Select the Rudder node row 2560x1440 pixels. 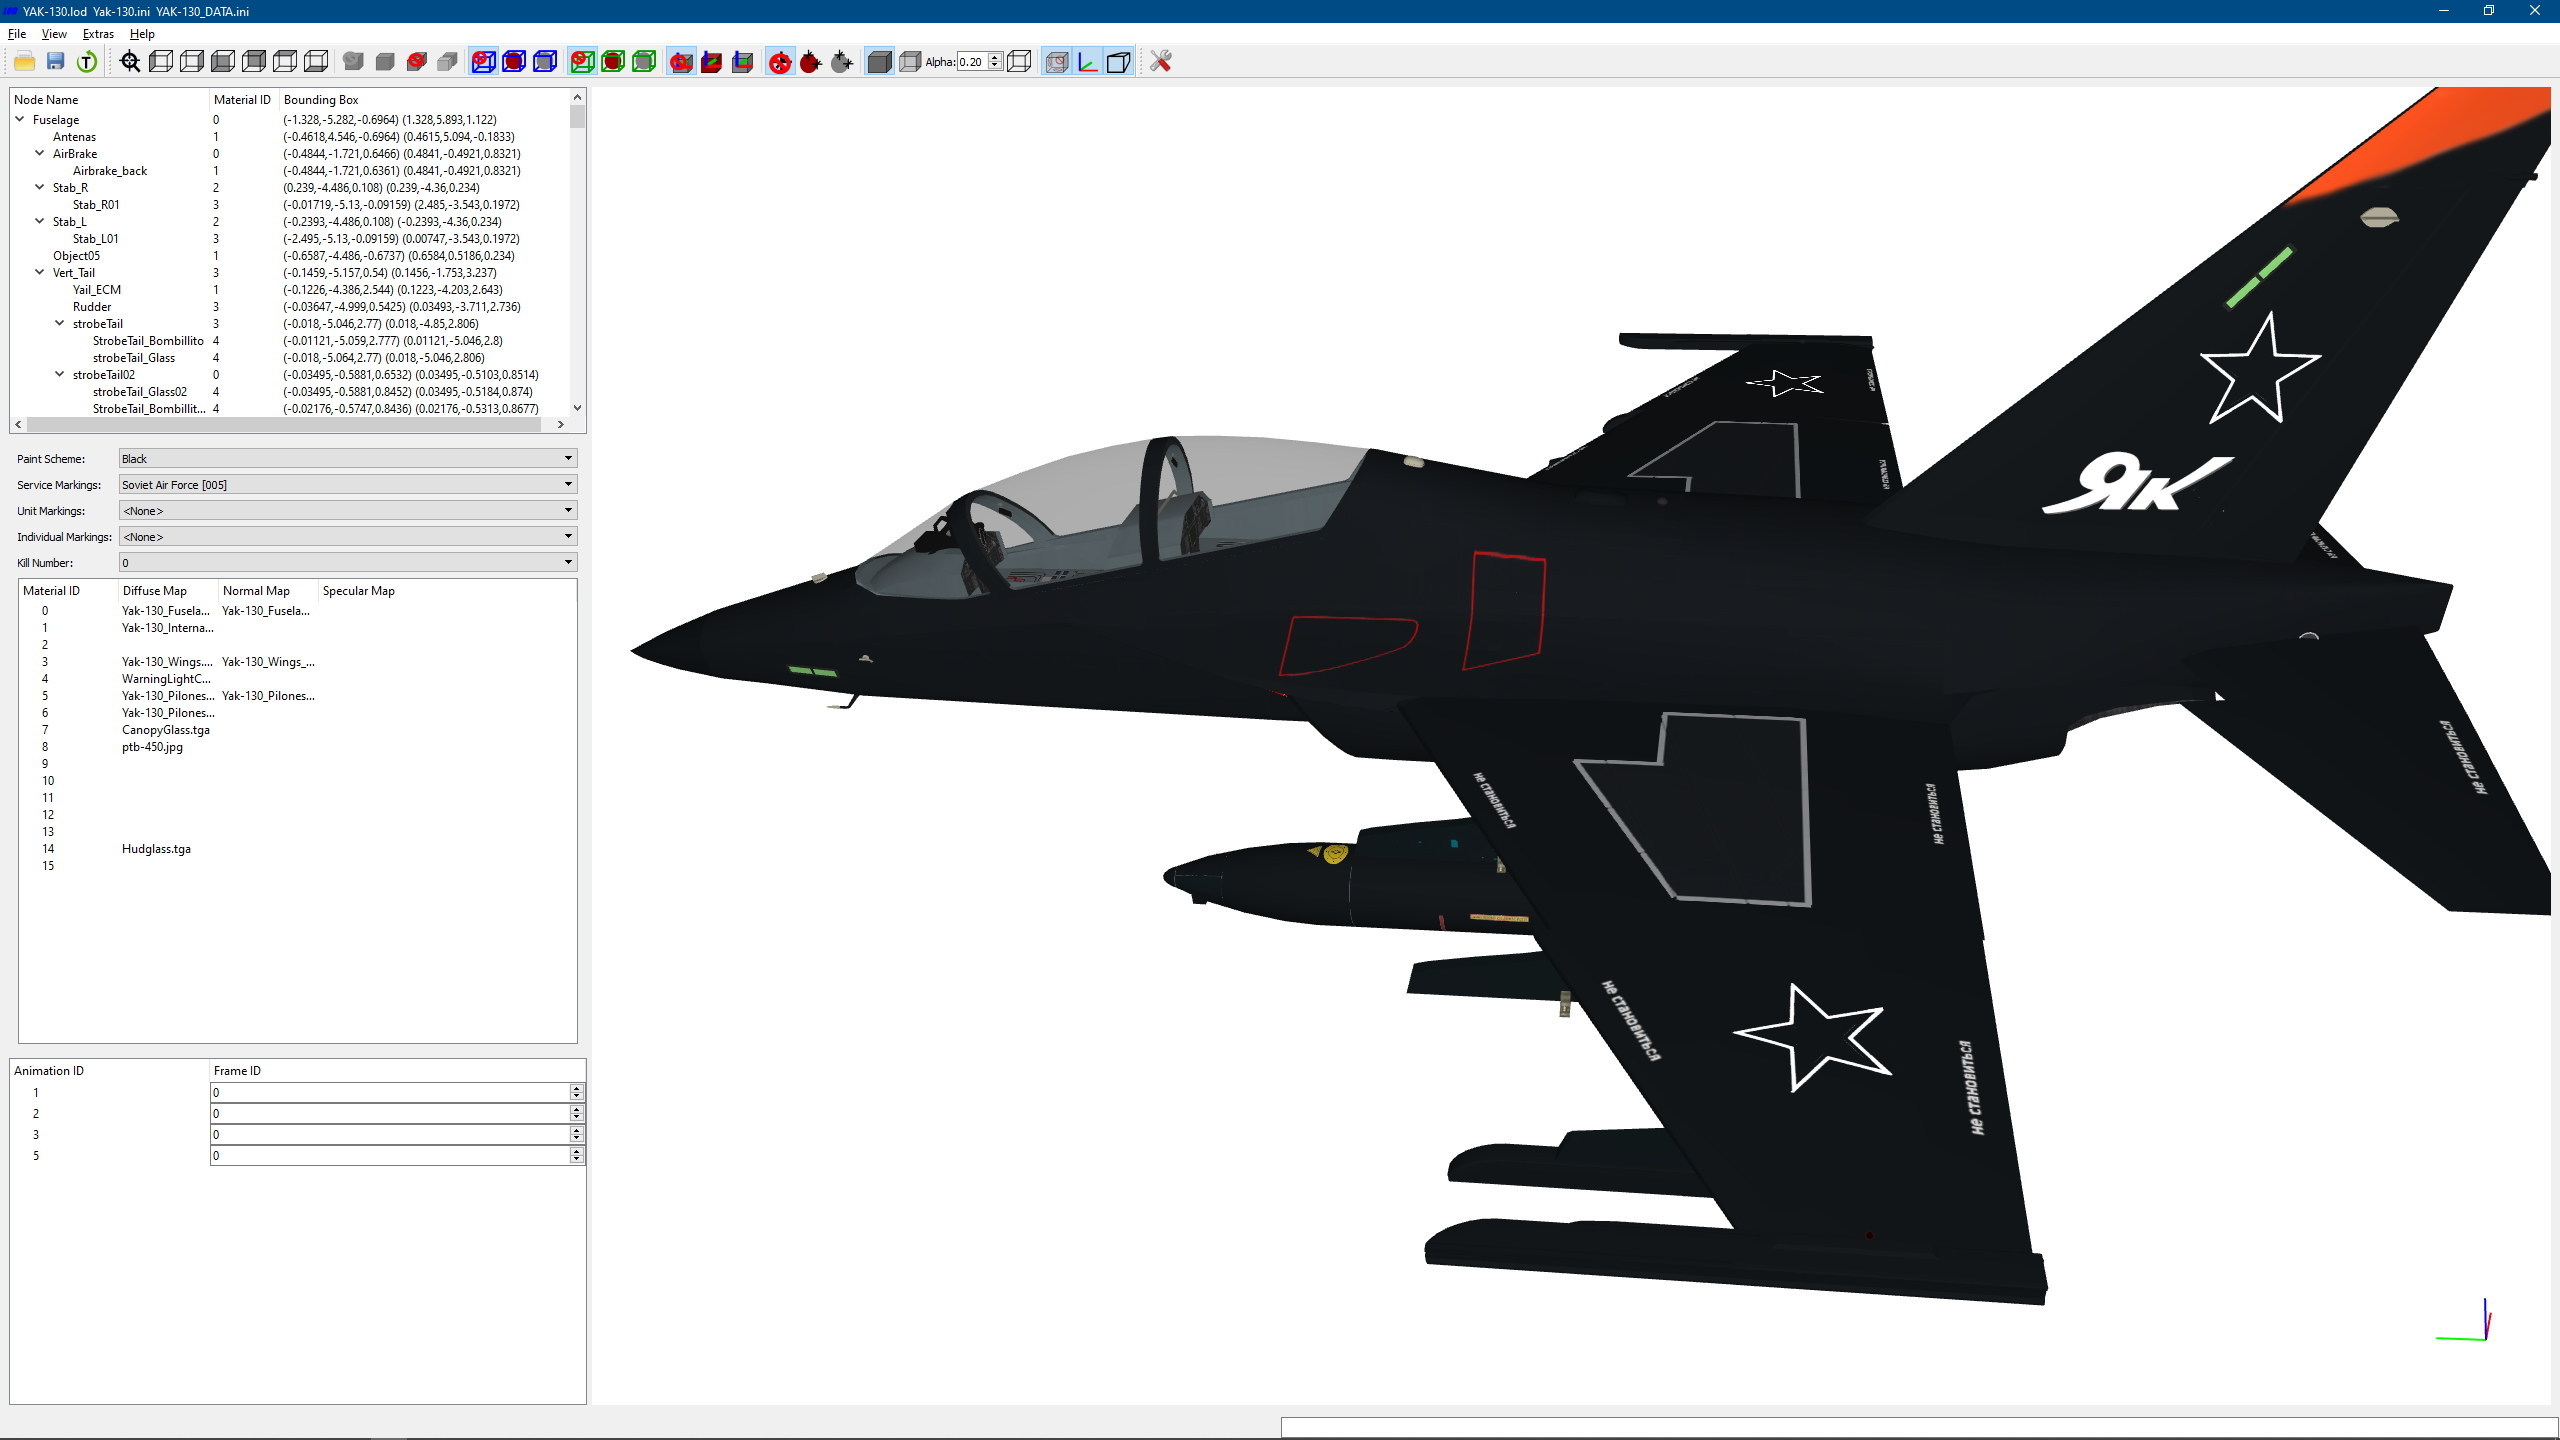click(x=290, y=307)
